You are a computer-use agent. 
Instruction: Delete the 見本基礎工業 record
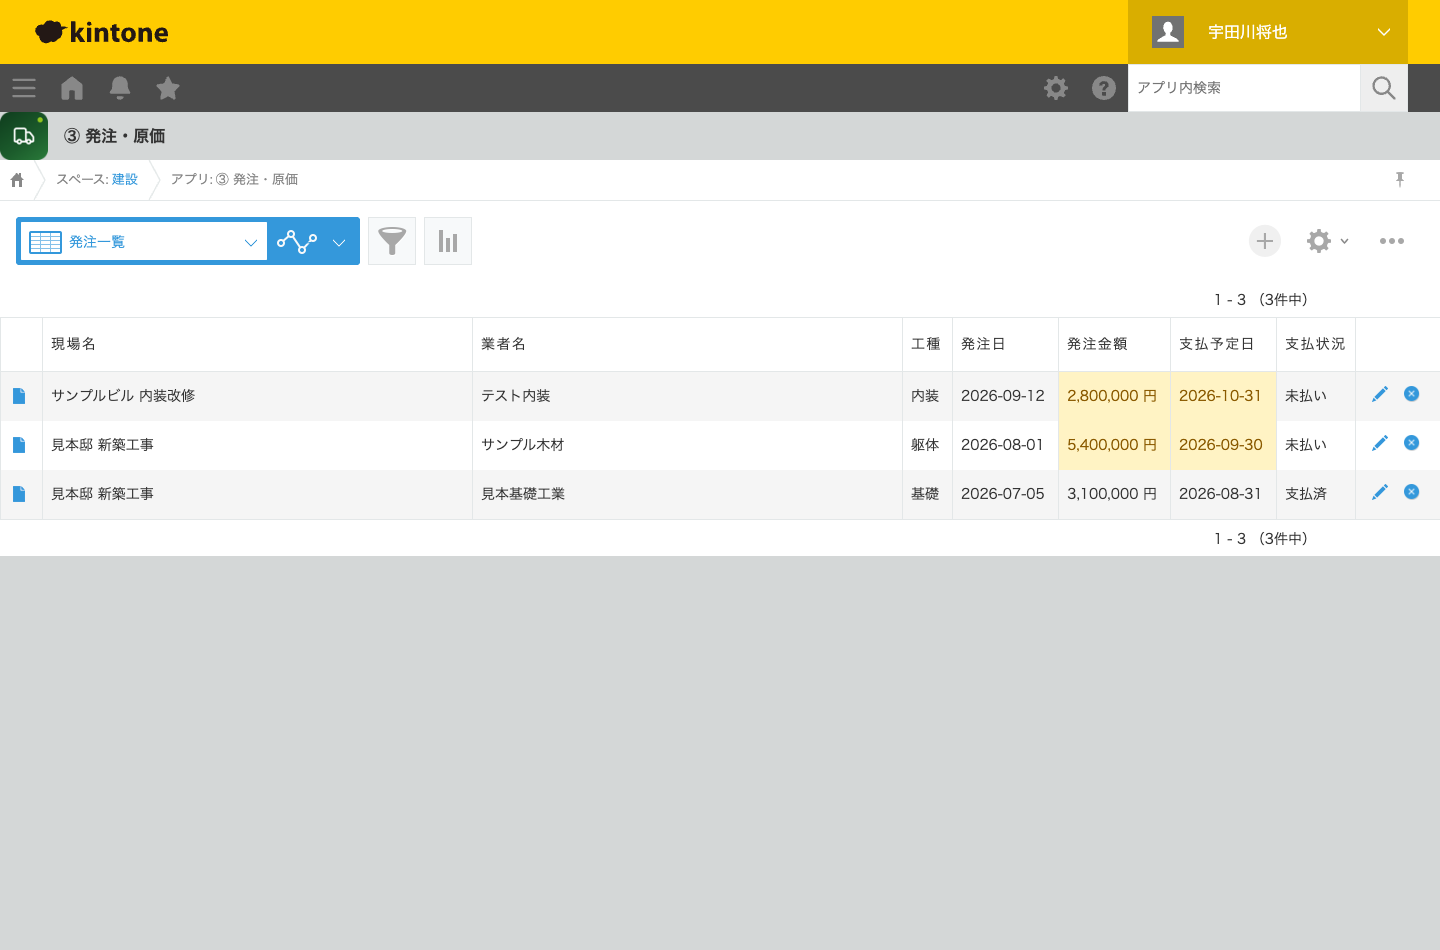point(1412,492)
